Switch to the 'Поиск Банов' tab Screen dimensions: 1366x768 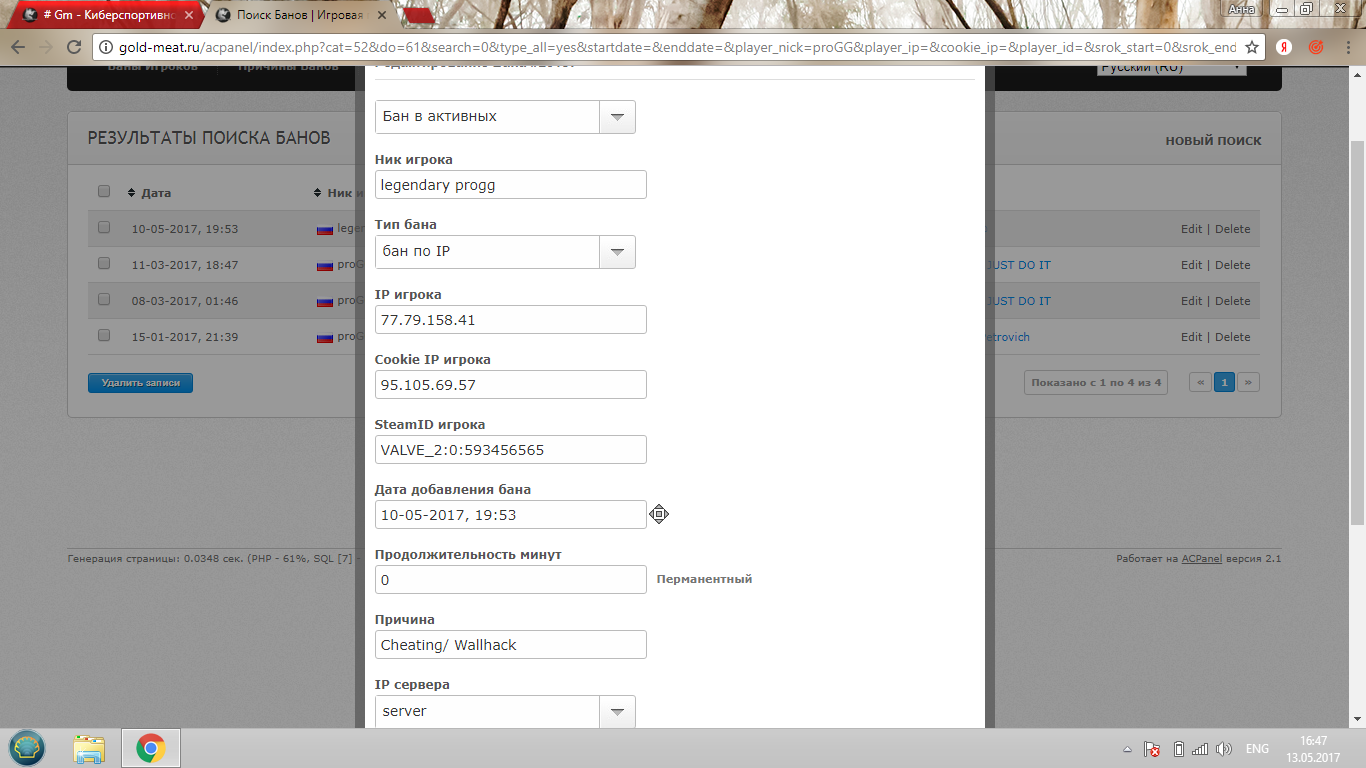point(300,15)
